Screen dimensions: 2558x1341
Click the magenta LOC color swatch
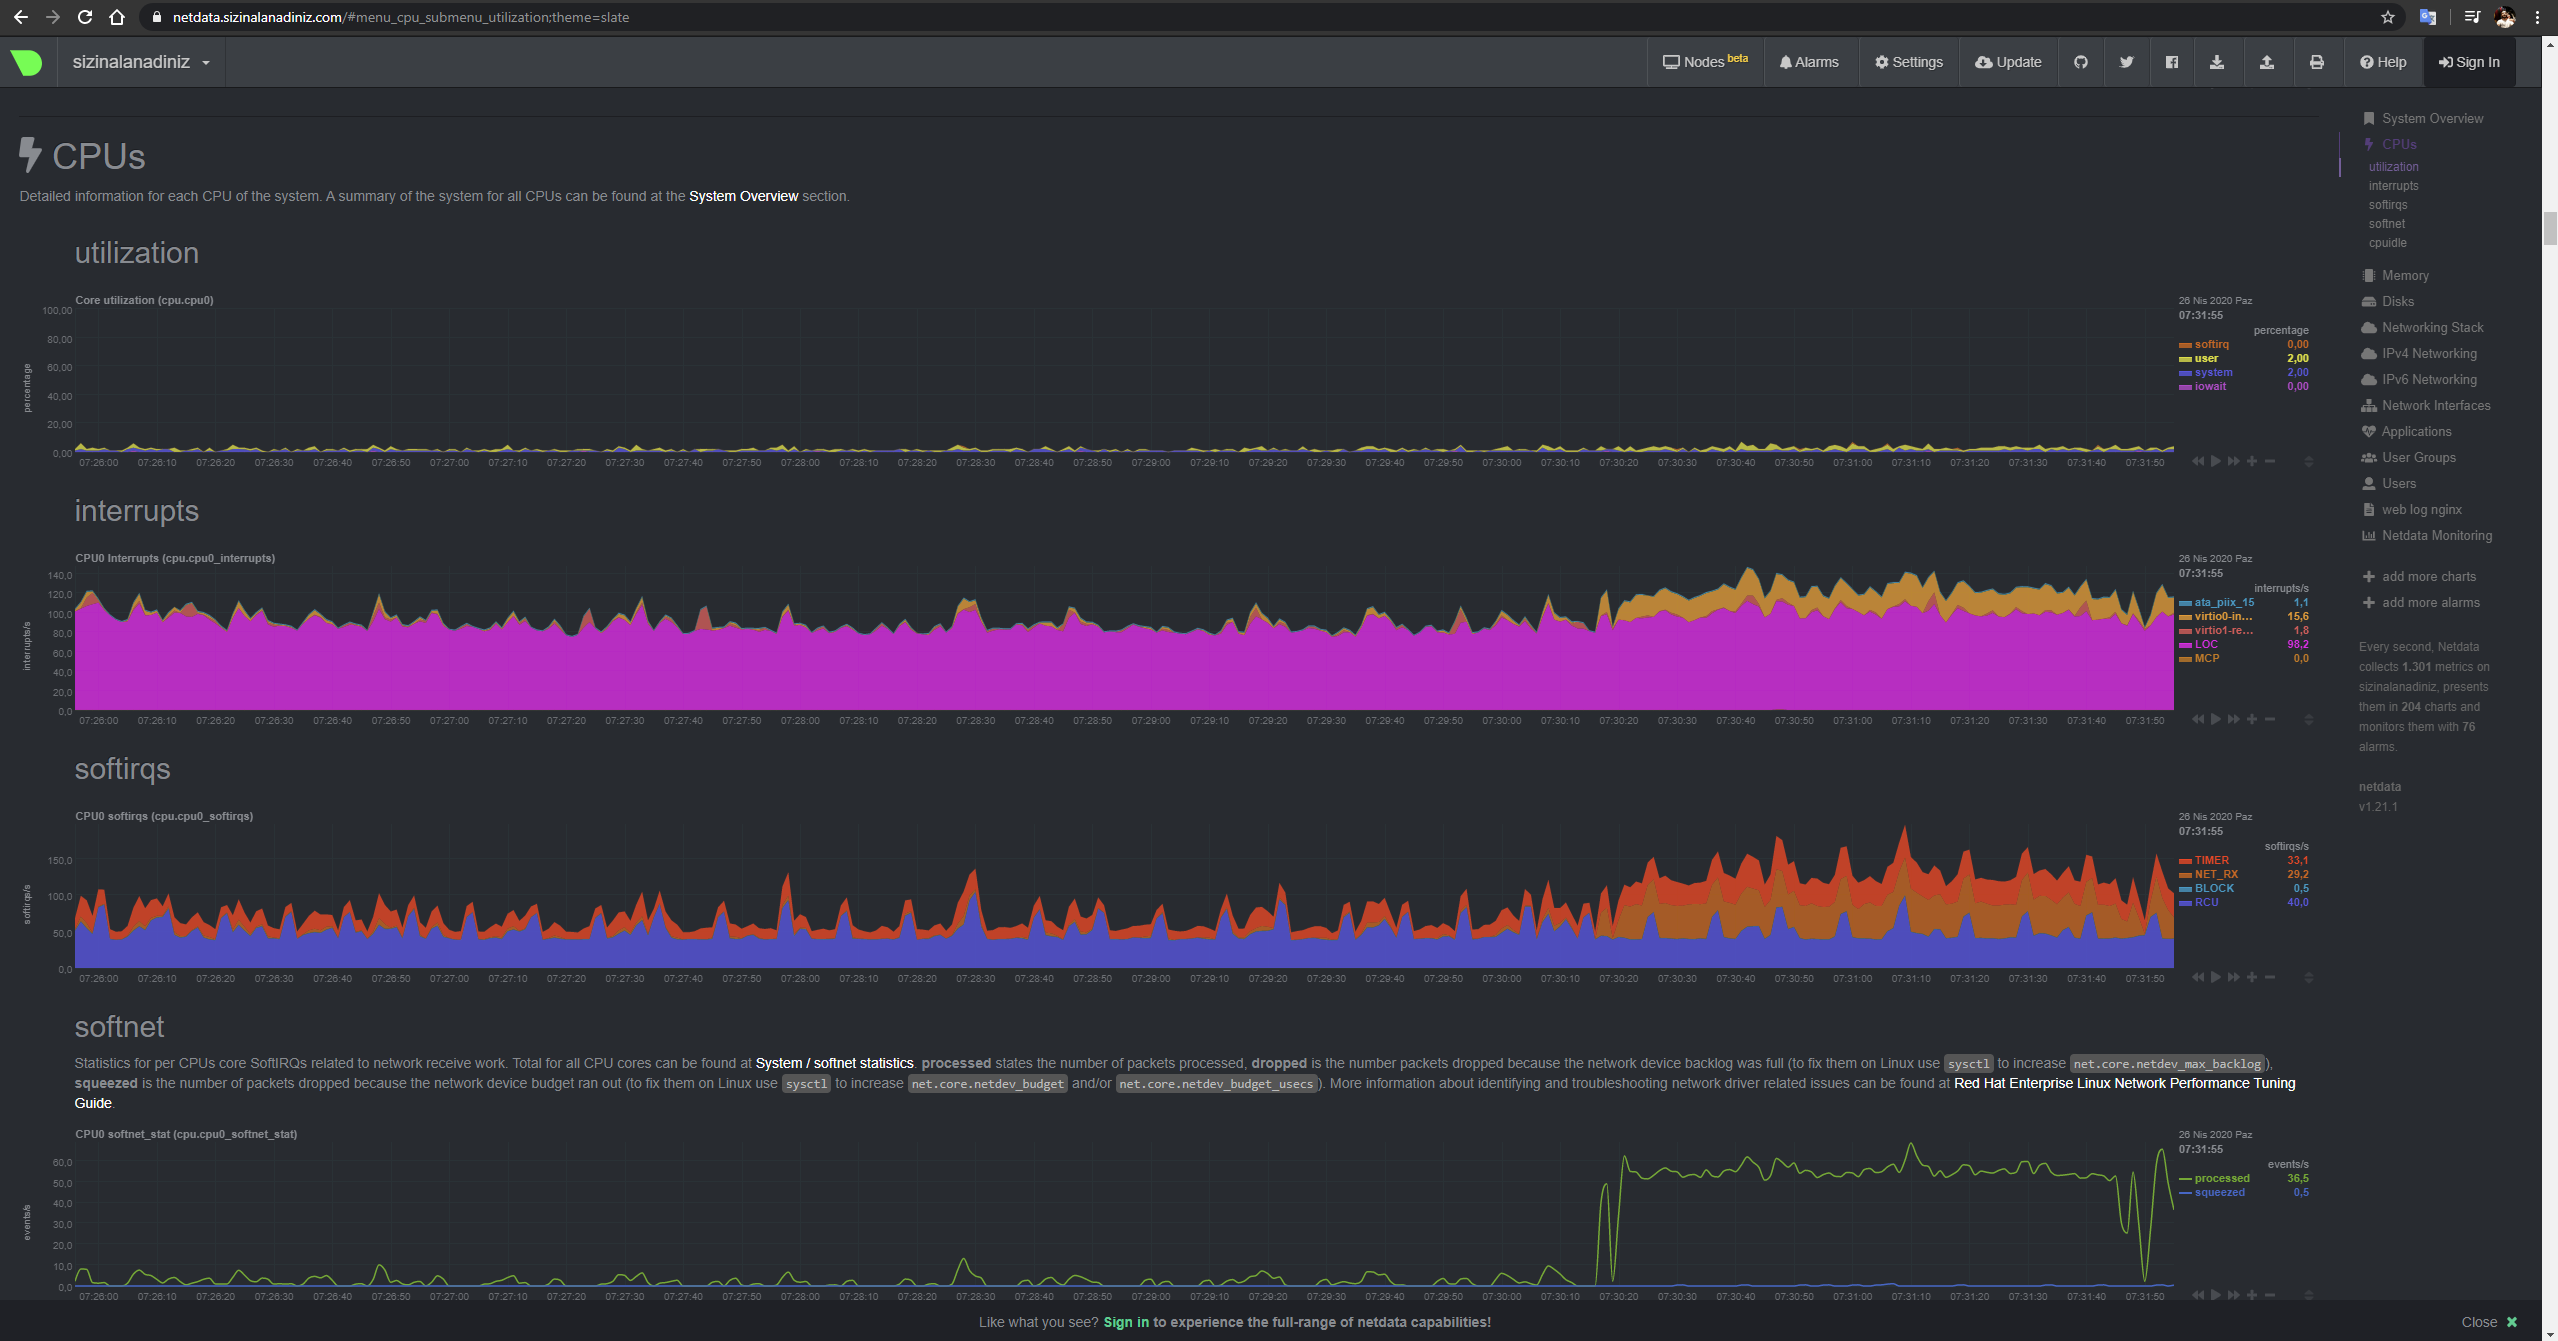tap(2185, 645)
